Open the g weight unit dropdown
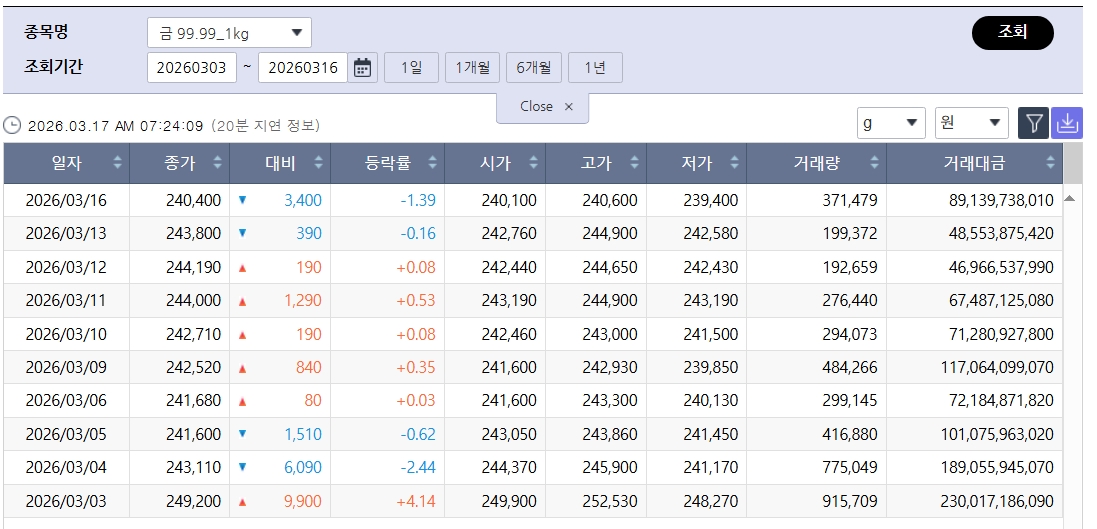The width and height of the screenshot is (1097, 529). click(891, 123)
